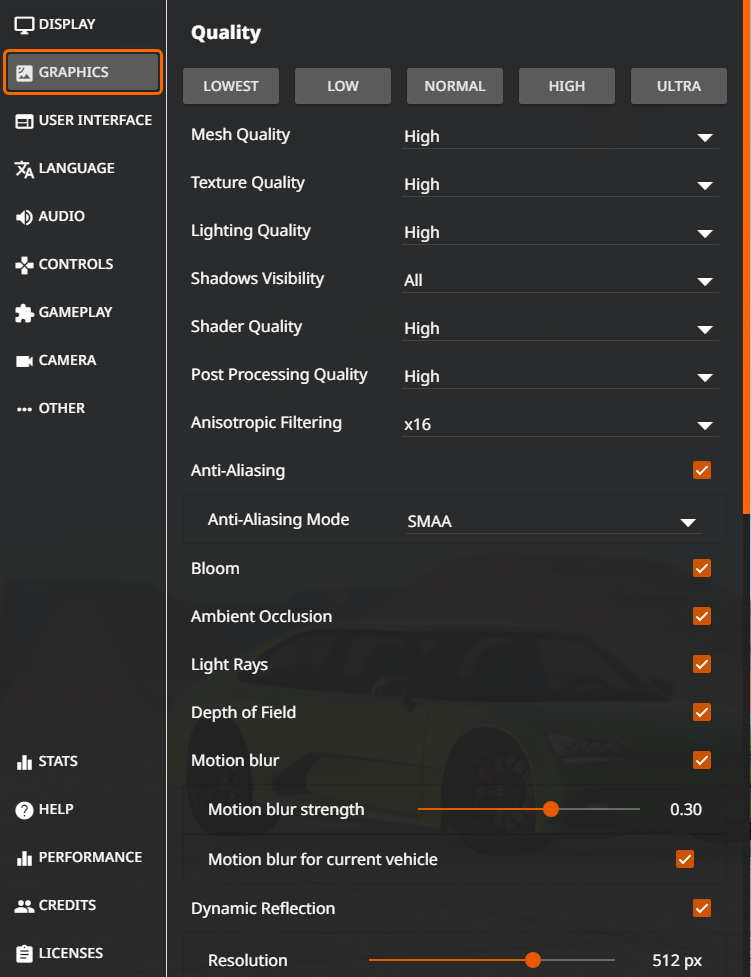Click the Display monitor icon in sidebar

[24, 24]
